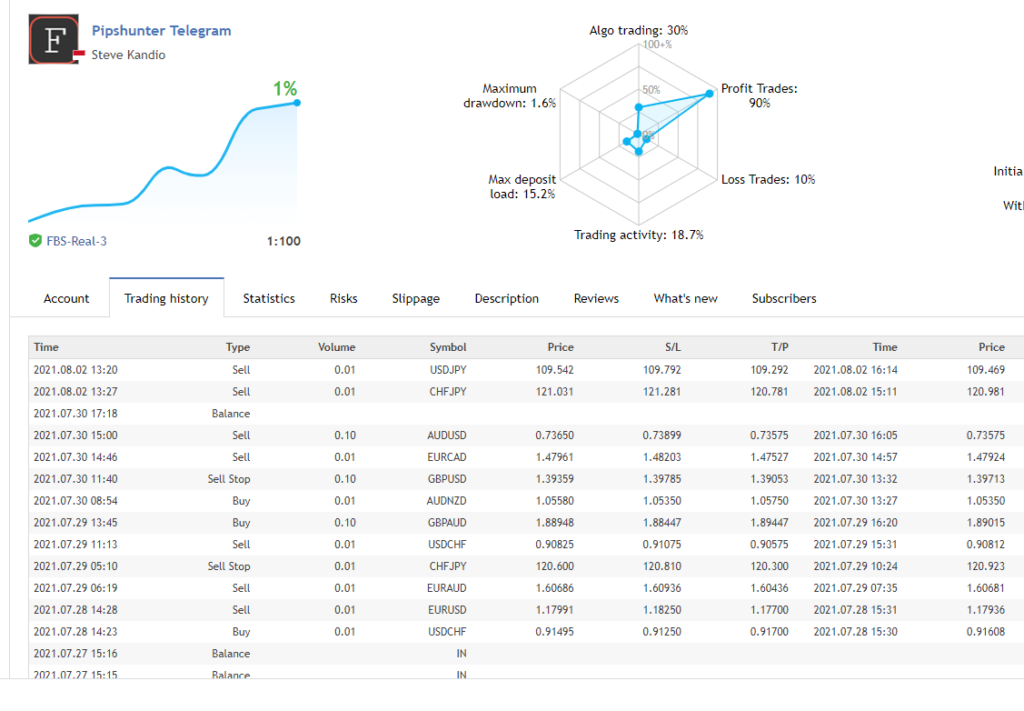The width and height of the screenshot is (1024, 711).
Task: Click the 2021.07.27 15:16 Balance row
Action: click(526, 654)
